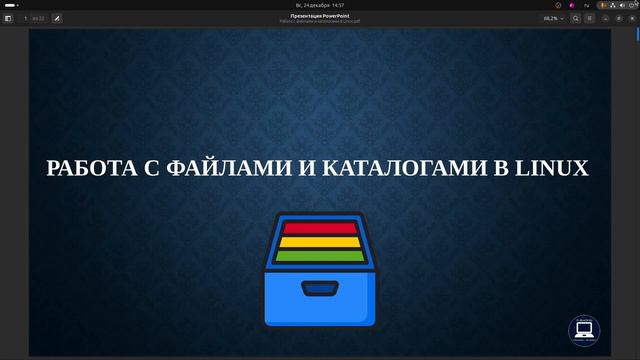Click the page number input field
This screenshot has height=360, width=640.
click(26, 18)
